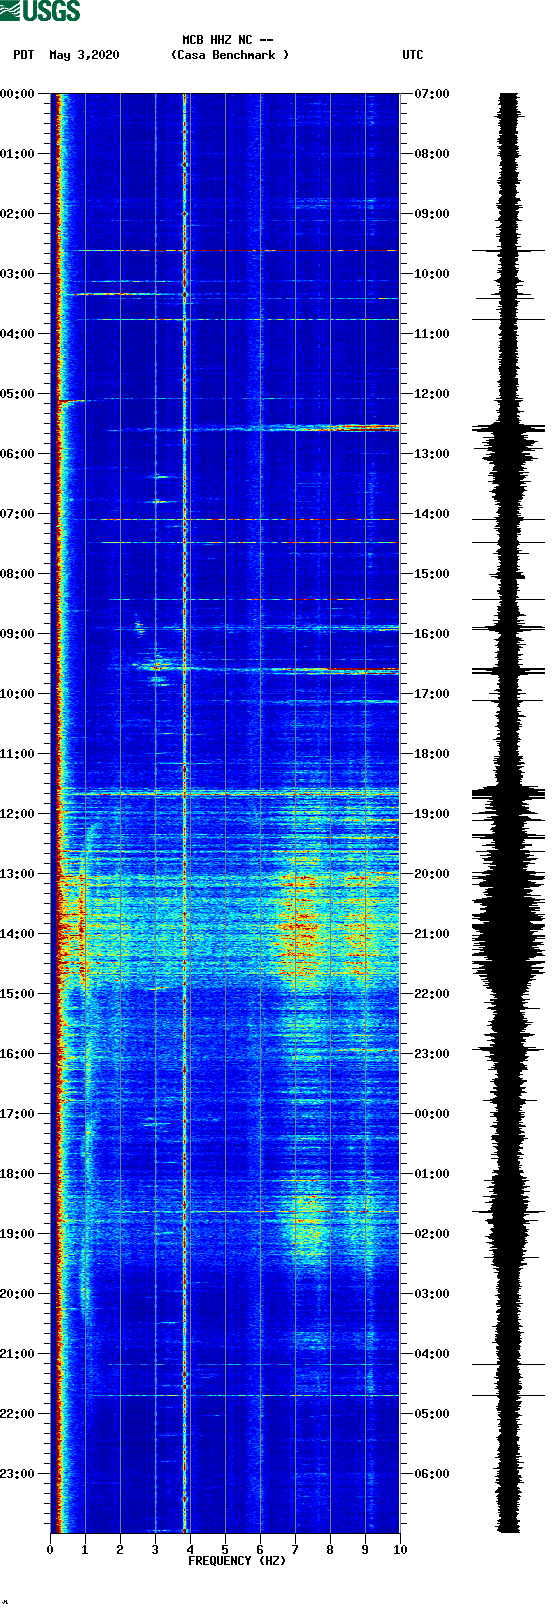Click the '12:00' PDT time label
Screen dimensions: 552x1613
pos(17,814)
